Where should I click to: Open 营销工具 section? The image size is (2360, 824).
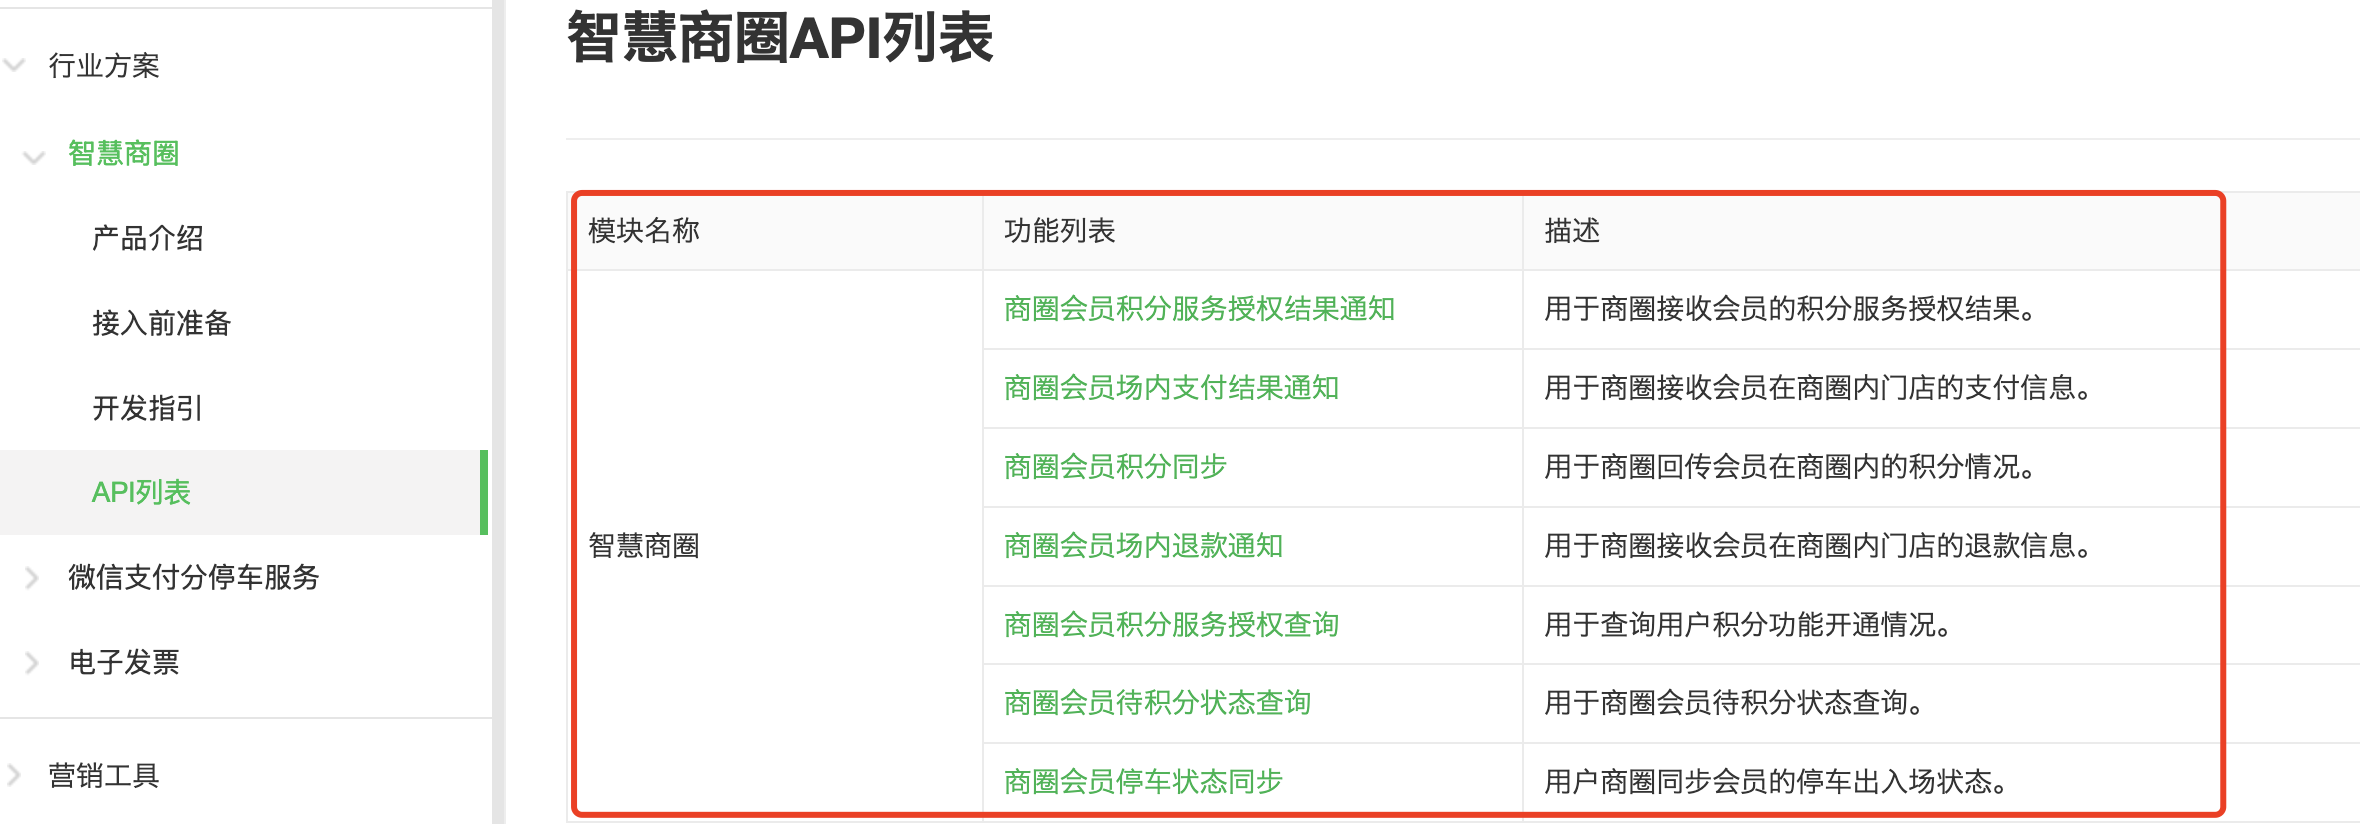click(104, 776)
